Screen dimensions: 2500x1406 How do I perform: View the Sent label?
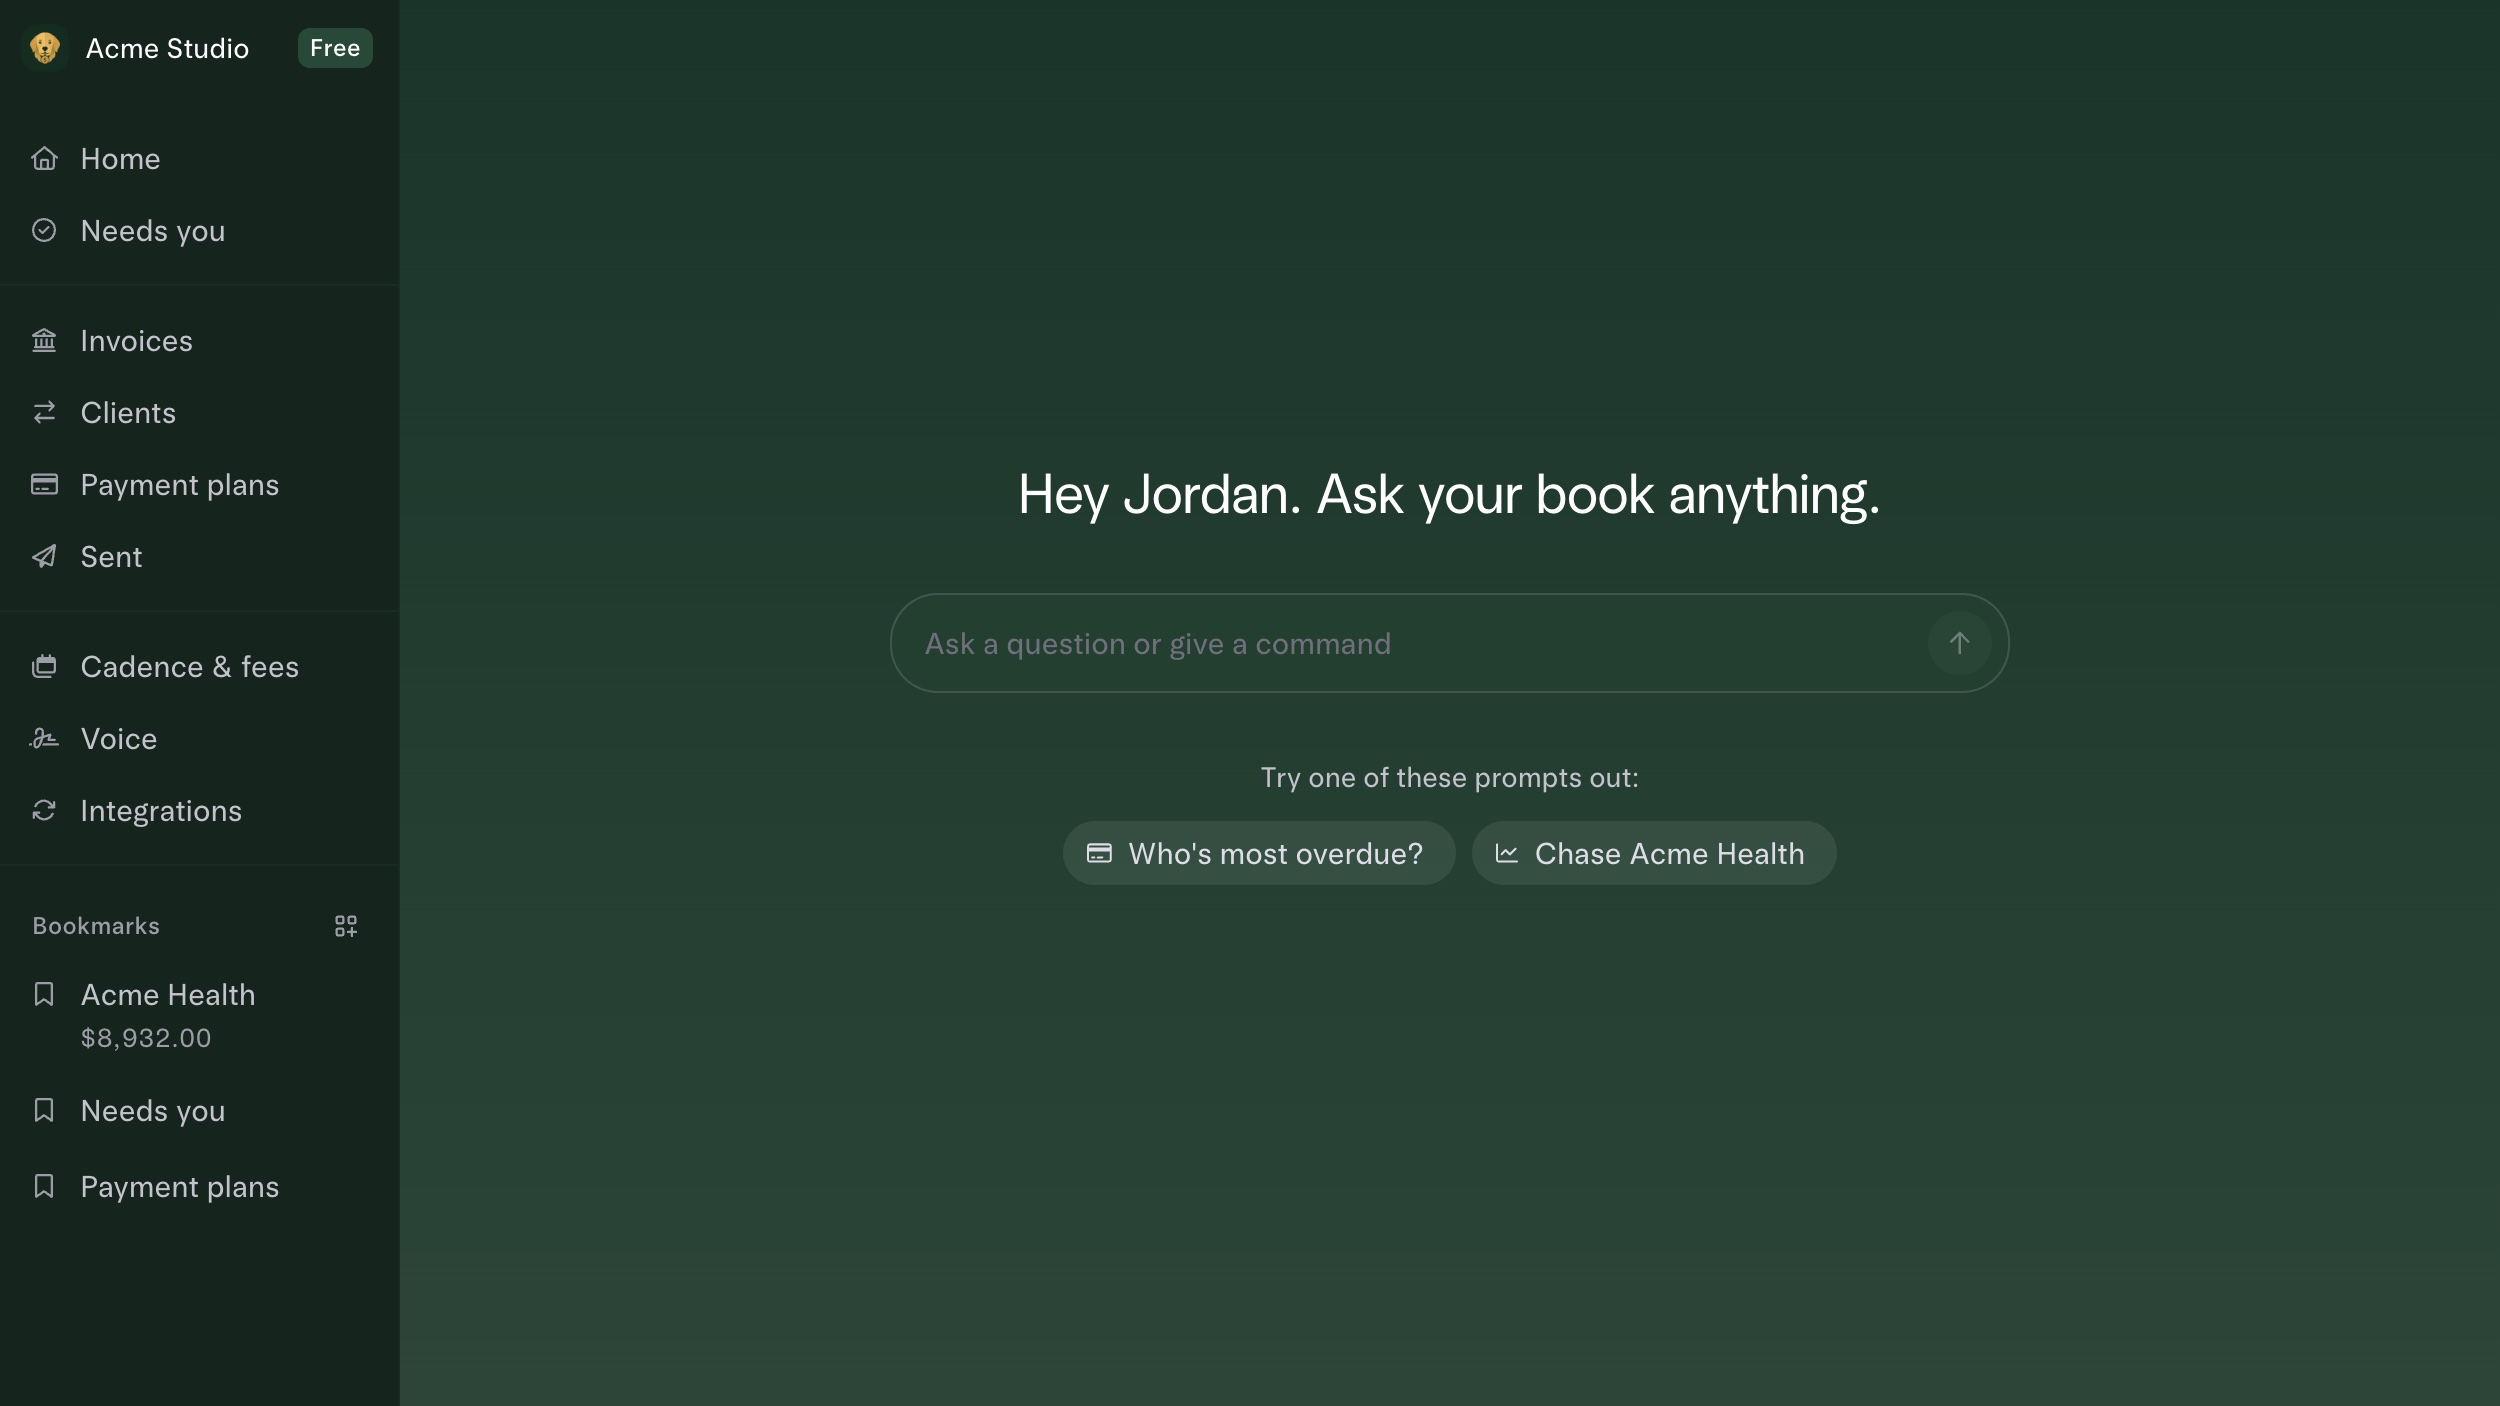pos(112,557)
